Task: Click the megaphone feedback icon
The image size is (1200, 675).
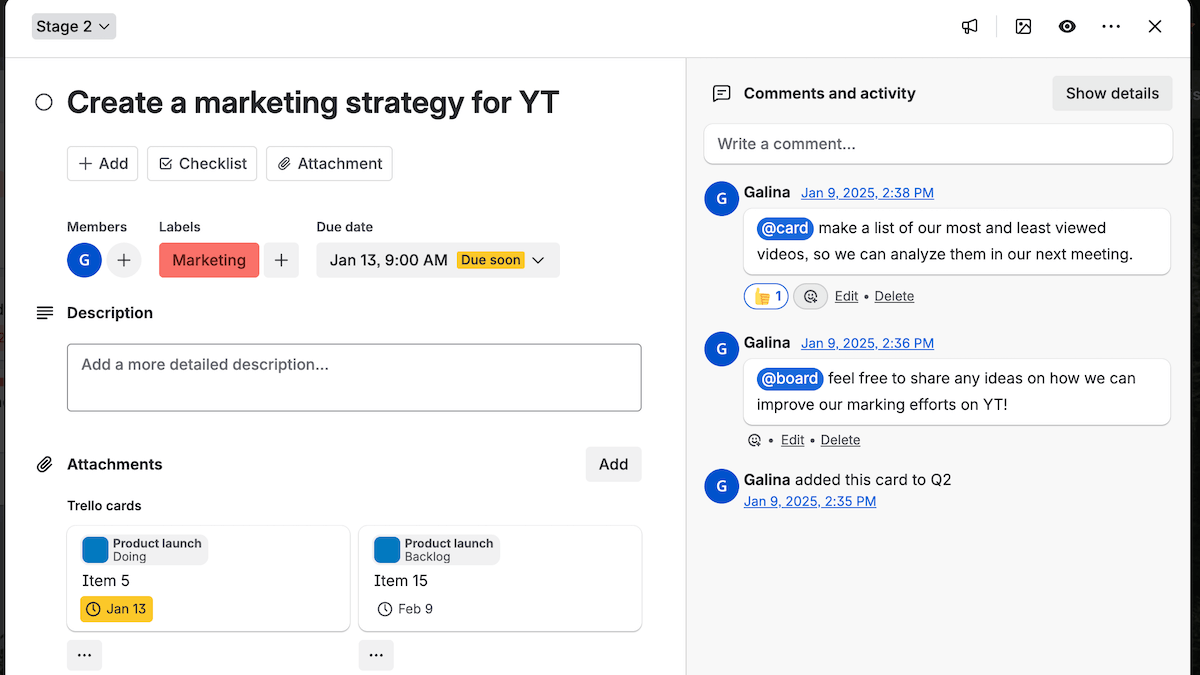Action: click(x=969, y=26)
